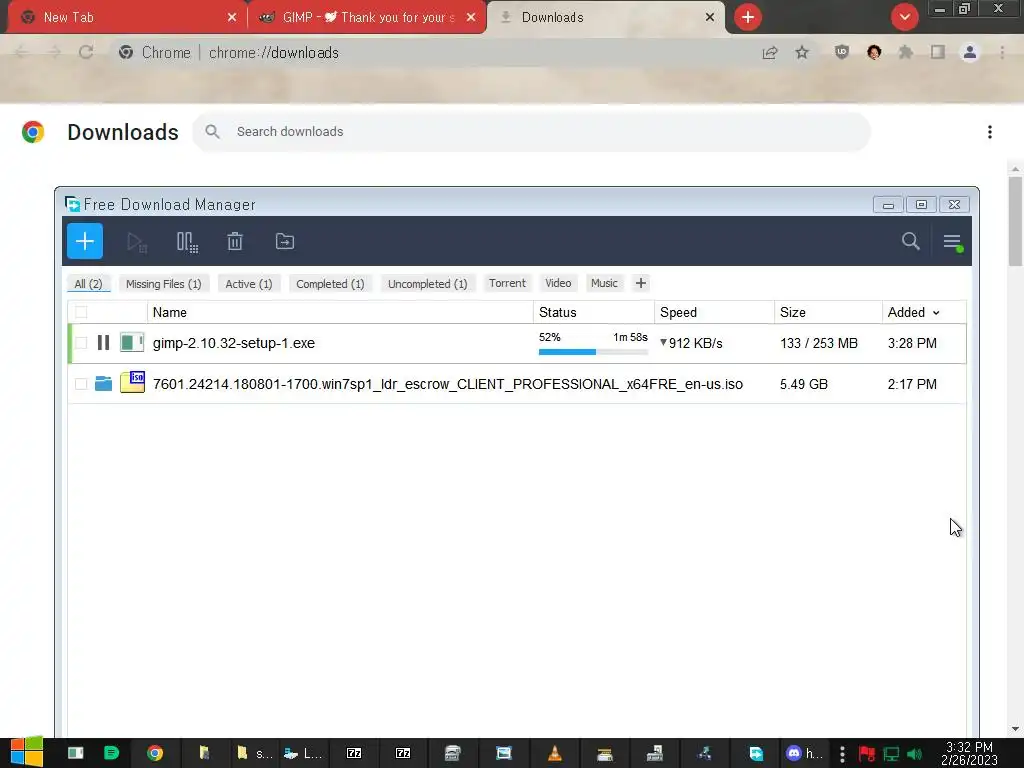Image resolution: width=1024 pixels, height=768 pixels.
Task: Open new tab with red plus button
Action: click(748, 17)
